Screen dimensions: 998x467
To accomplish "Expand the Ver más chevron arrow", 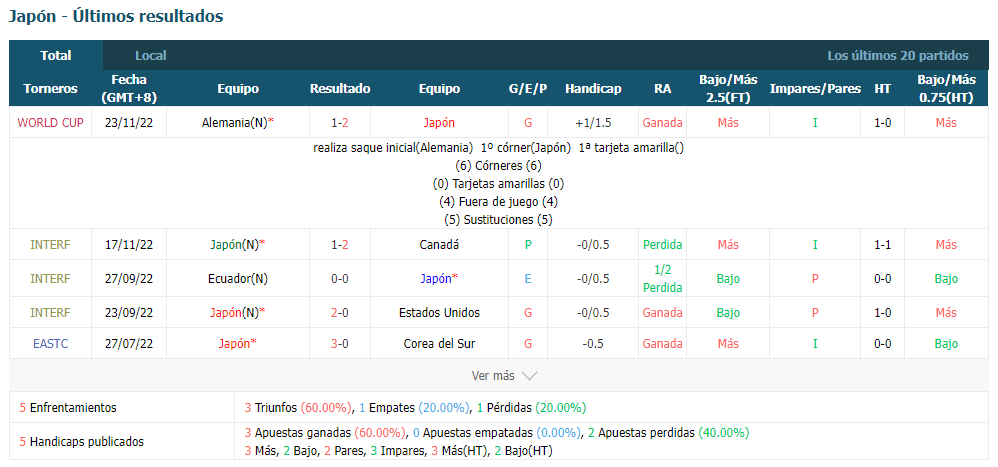I will (530, 376).
